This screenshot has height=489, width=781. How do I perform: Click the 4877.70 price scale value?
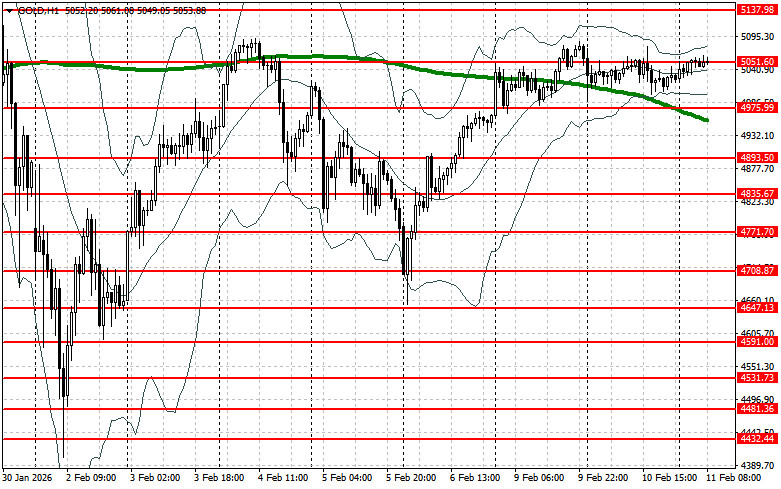pyautogui.click(x=757, y=169)
